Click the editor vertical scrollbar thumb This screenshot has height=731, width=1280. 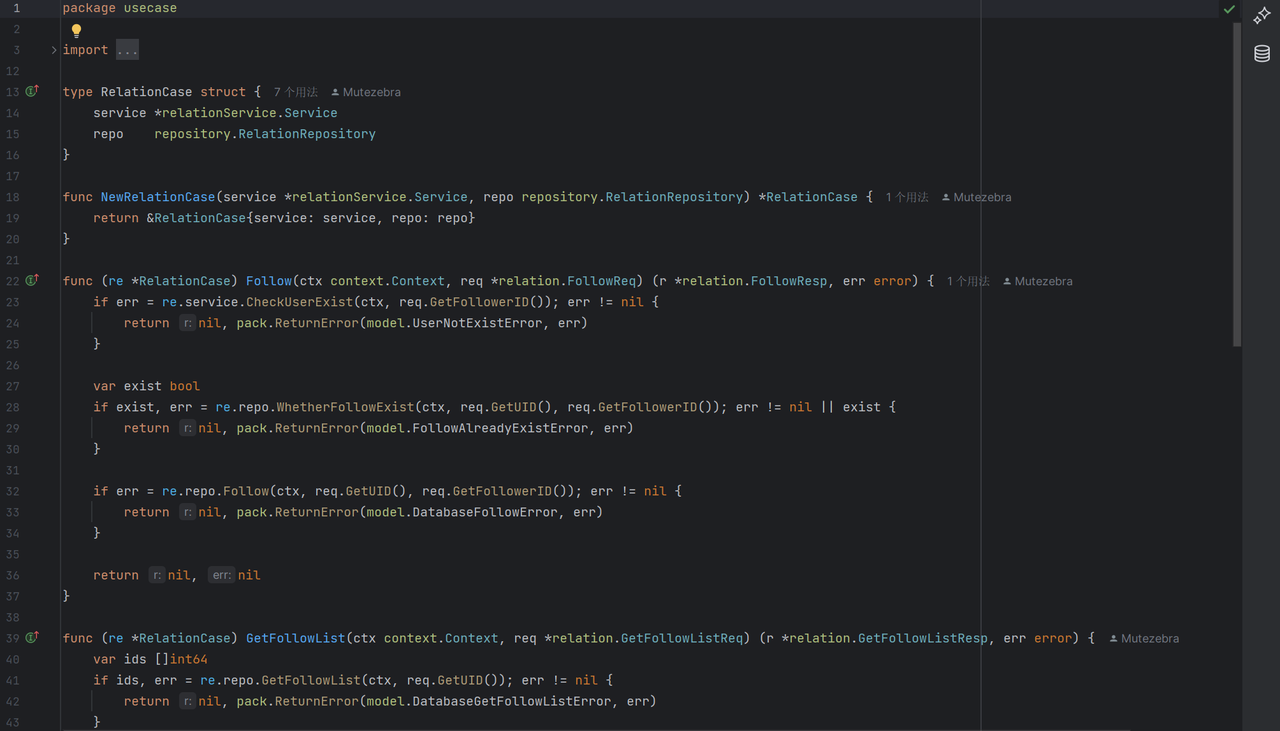pyautogui.click(x=1237, y=185)
